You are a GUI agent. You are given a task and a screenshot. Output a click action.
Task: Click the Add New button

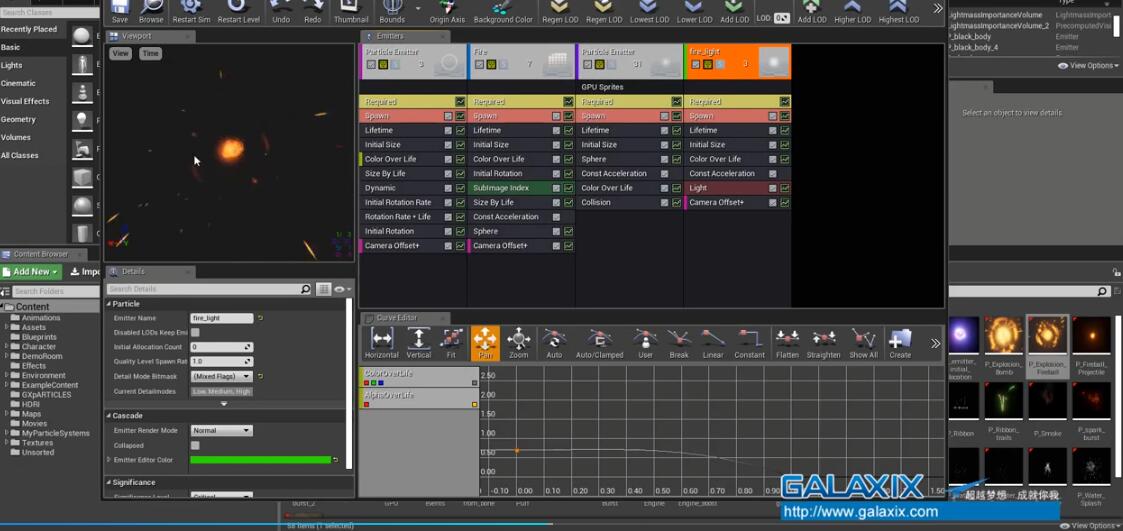point(31,272)
